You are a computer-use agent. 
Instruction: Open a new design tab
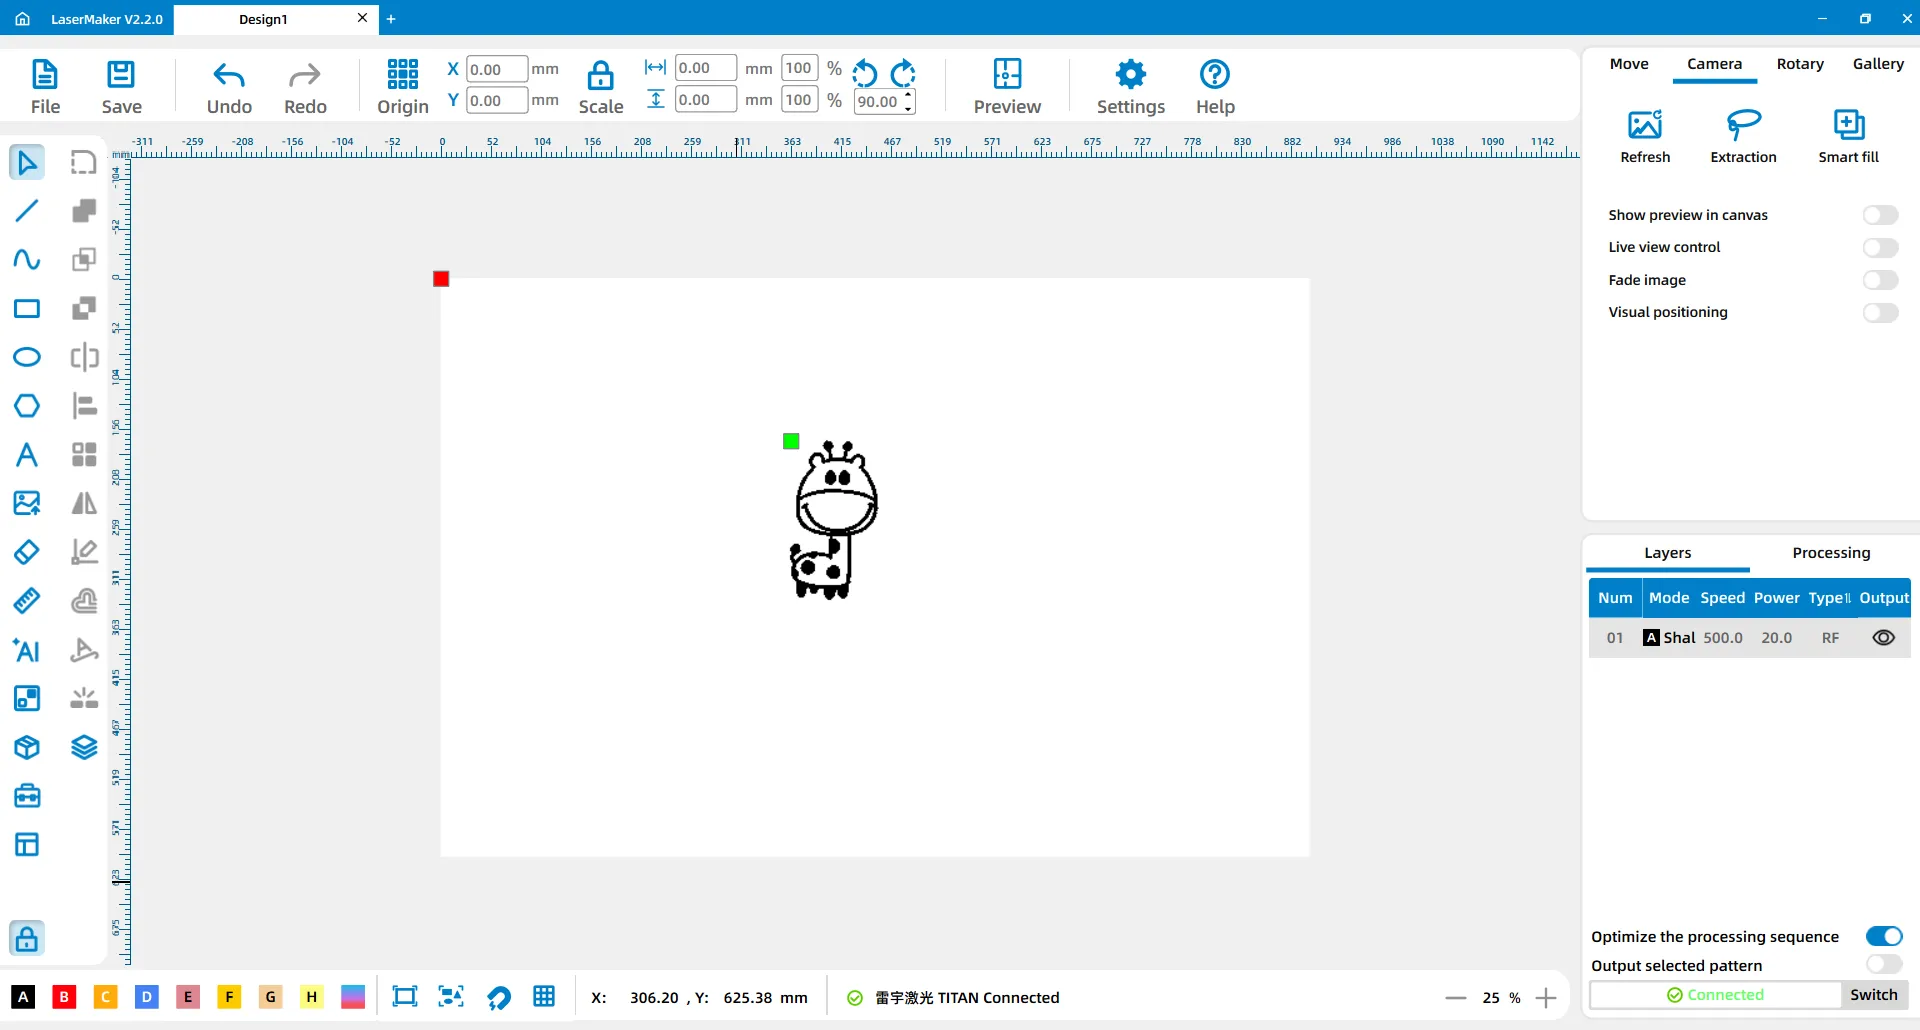pos(391,19)
